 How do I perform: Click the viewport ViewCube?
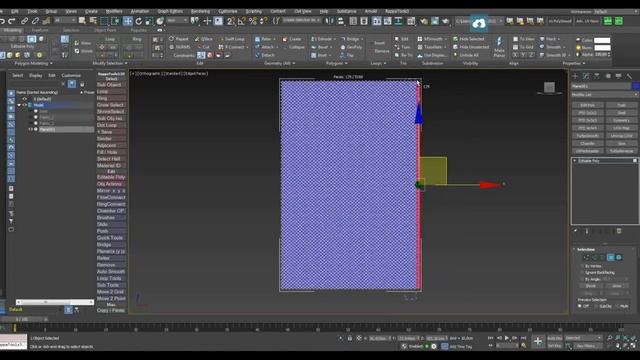(x=549, y=88)
